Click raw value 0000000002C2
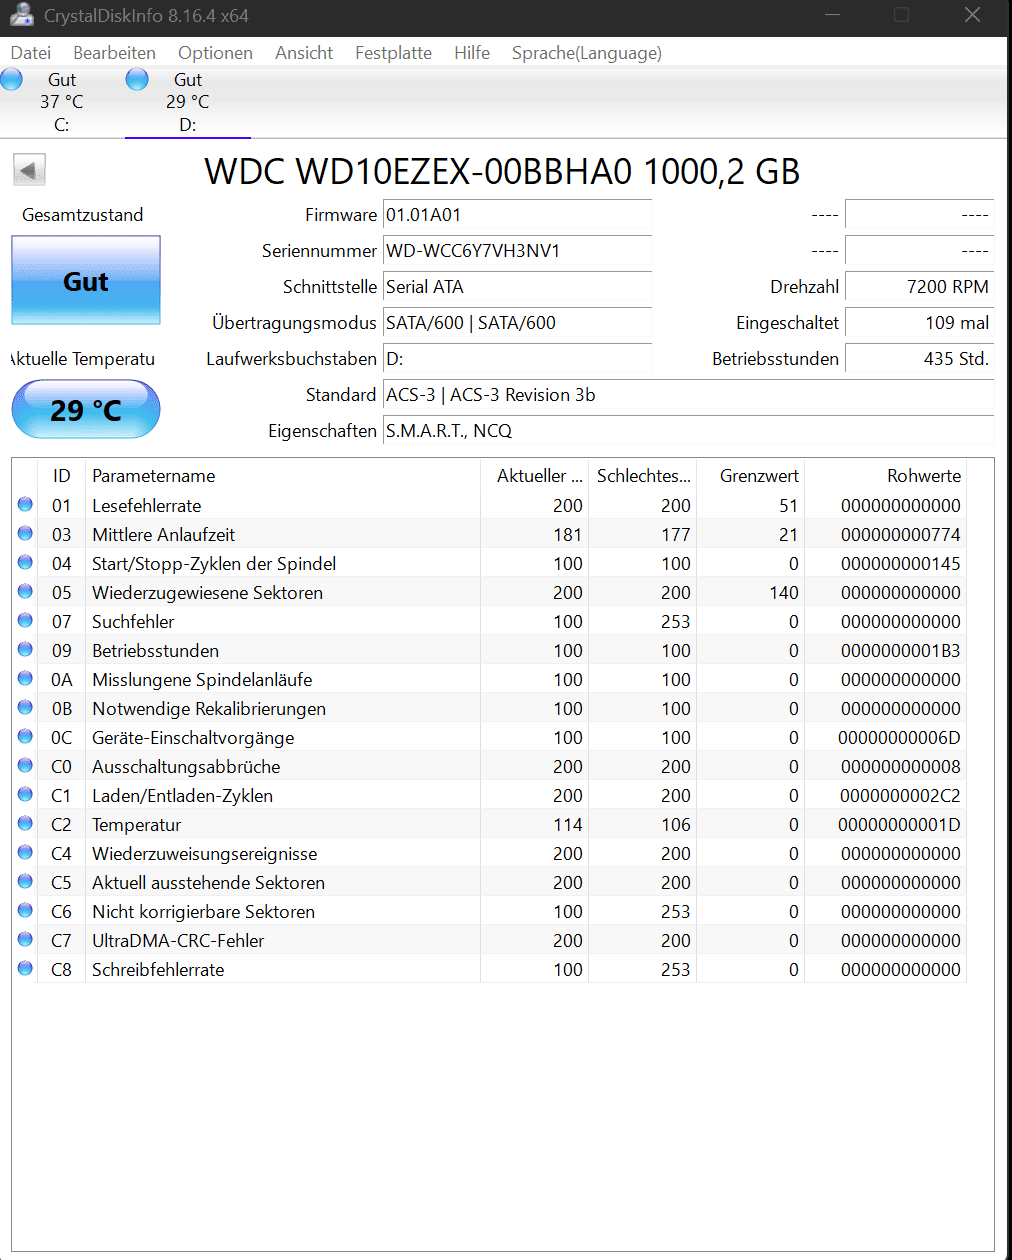Screen dimensions: 1012x1260 [901, 796]
